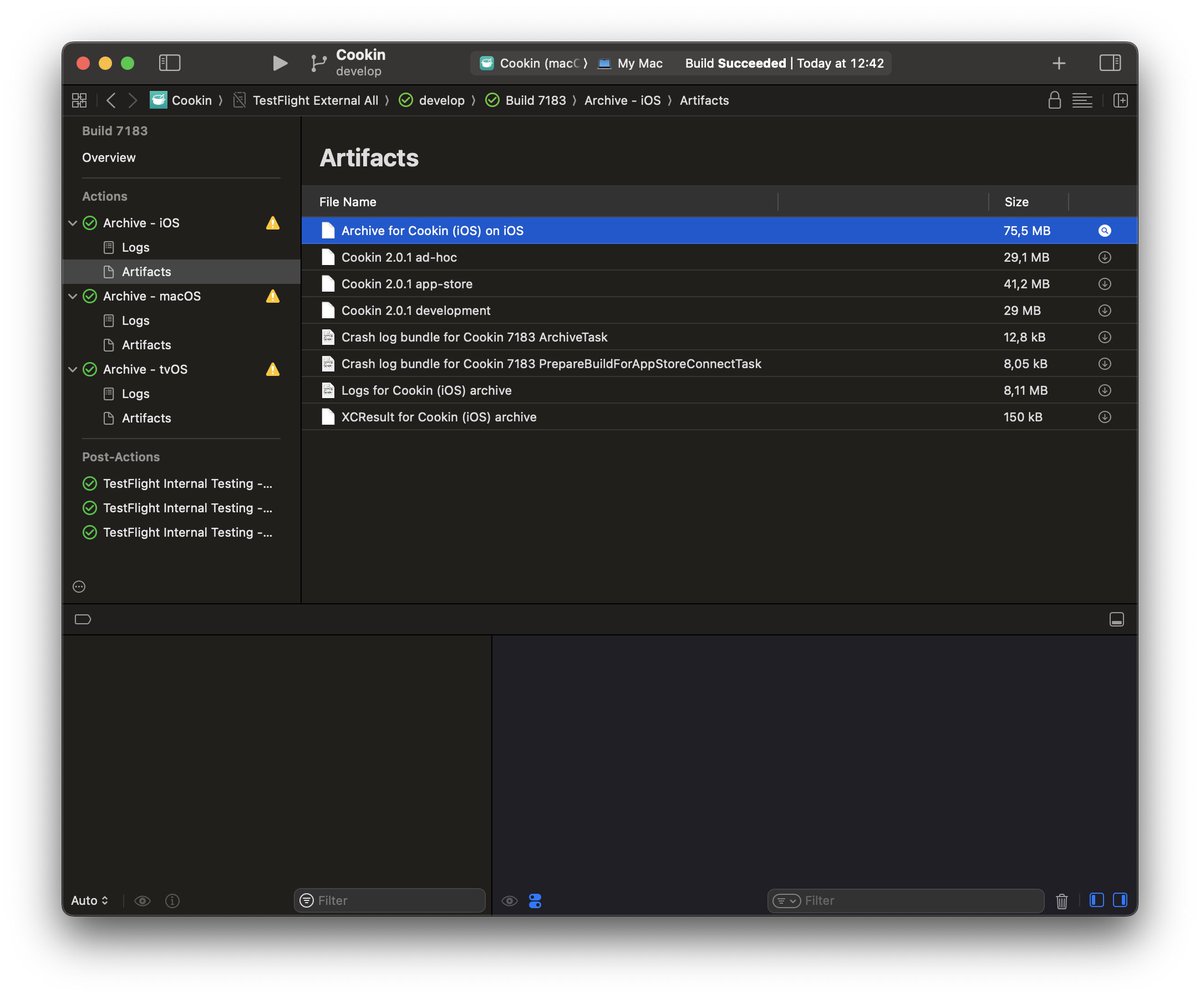Image resolution: width=1200 pixels, height=998 pixels.
Task: Open first TestFlight Internal Testing post-action
Action: pos(177,484)
